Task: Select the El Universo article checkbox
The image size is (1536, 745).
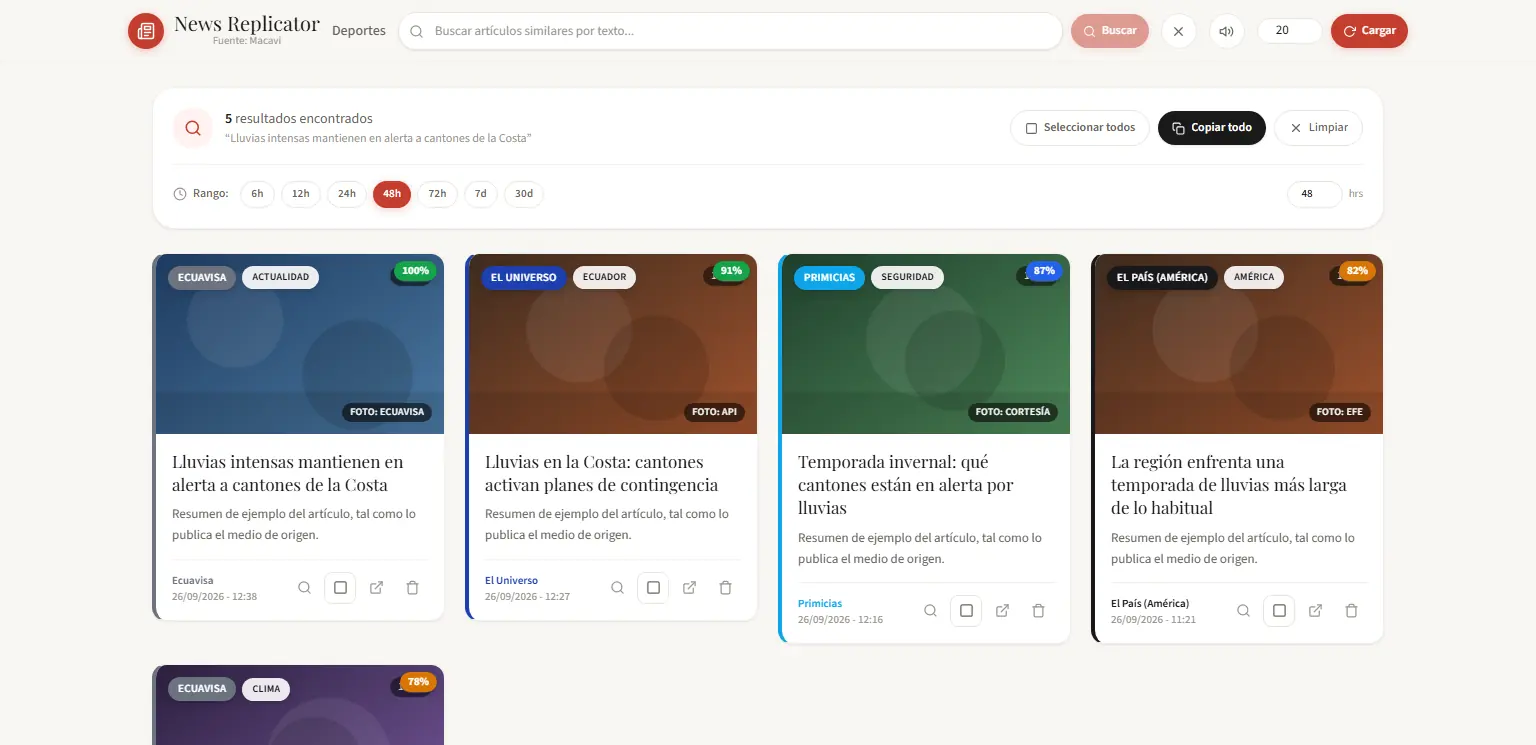Action: 653,588
